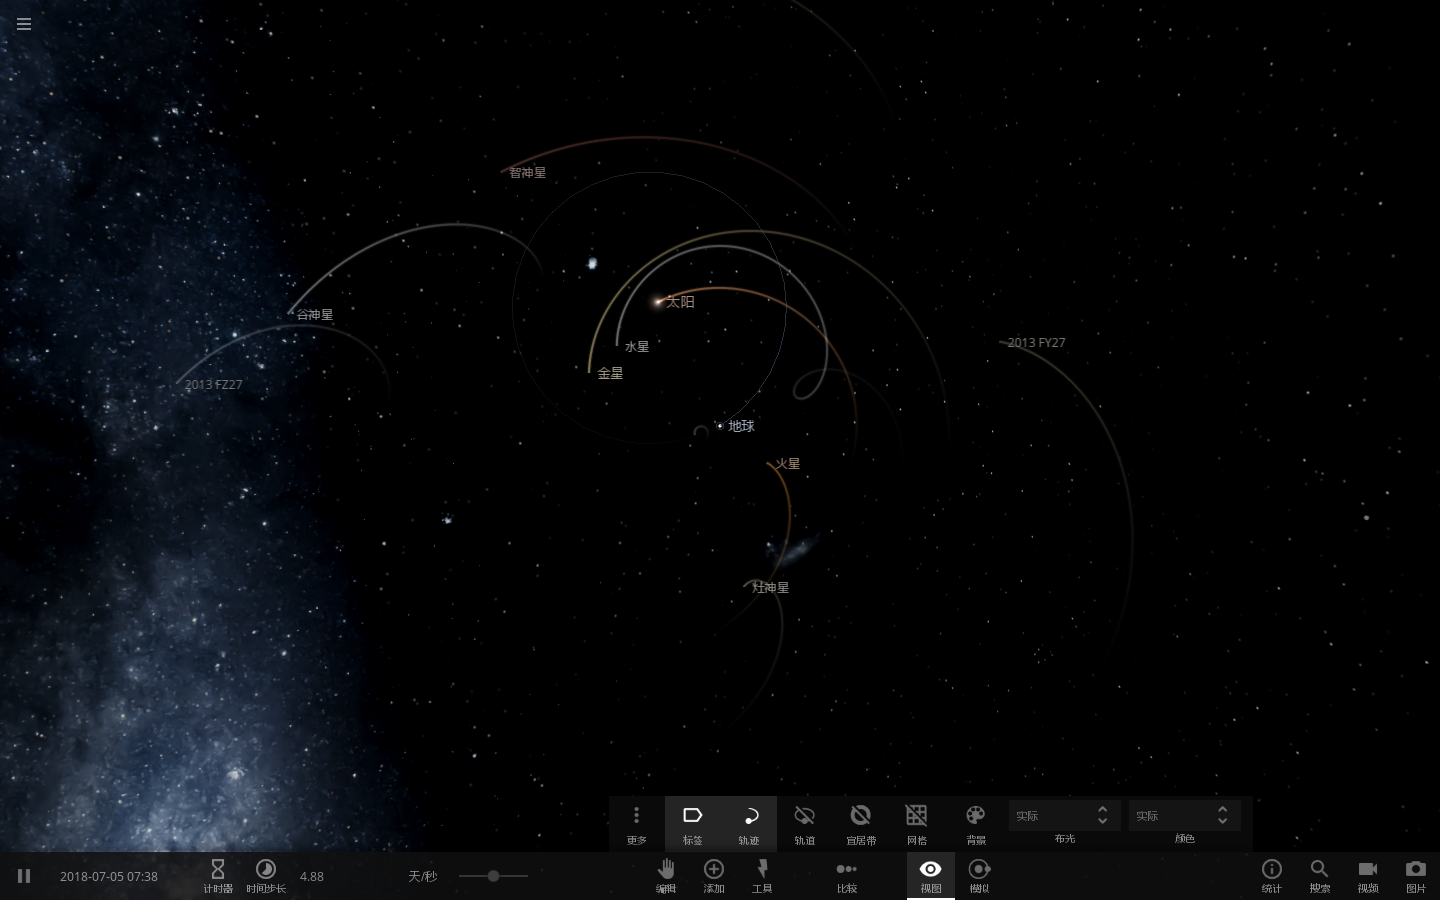Select the 火星 Mars label
This screenshot has width=1440, height=900.
click(788, 464)
